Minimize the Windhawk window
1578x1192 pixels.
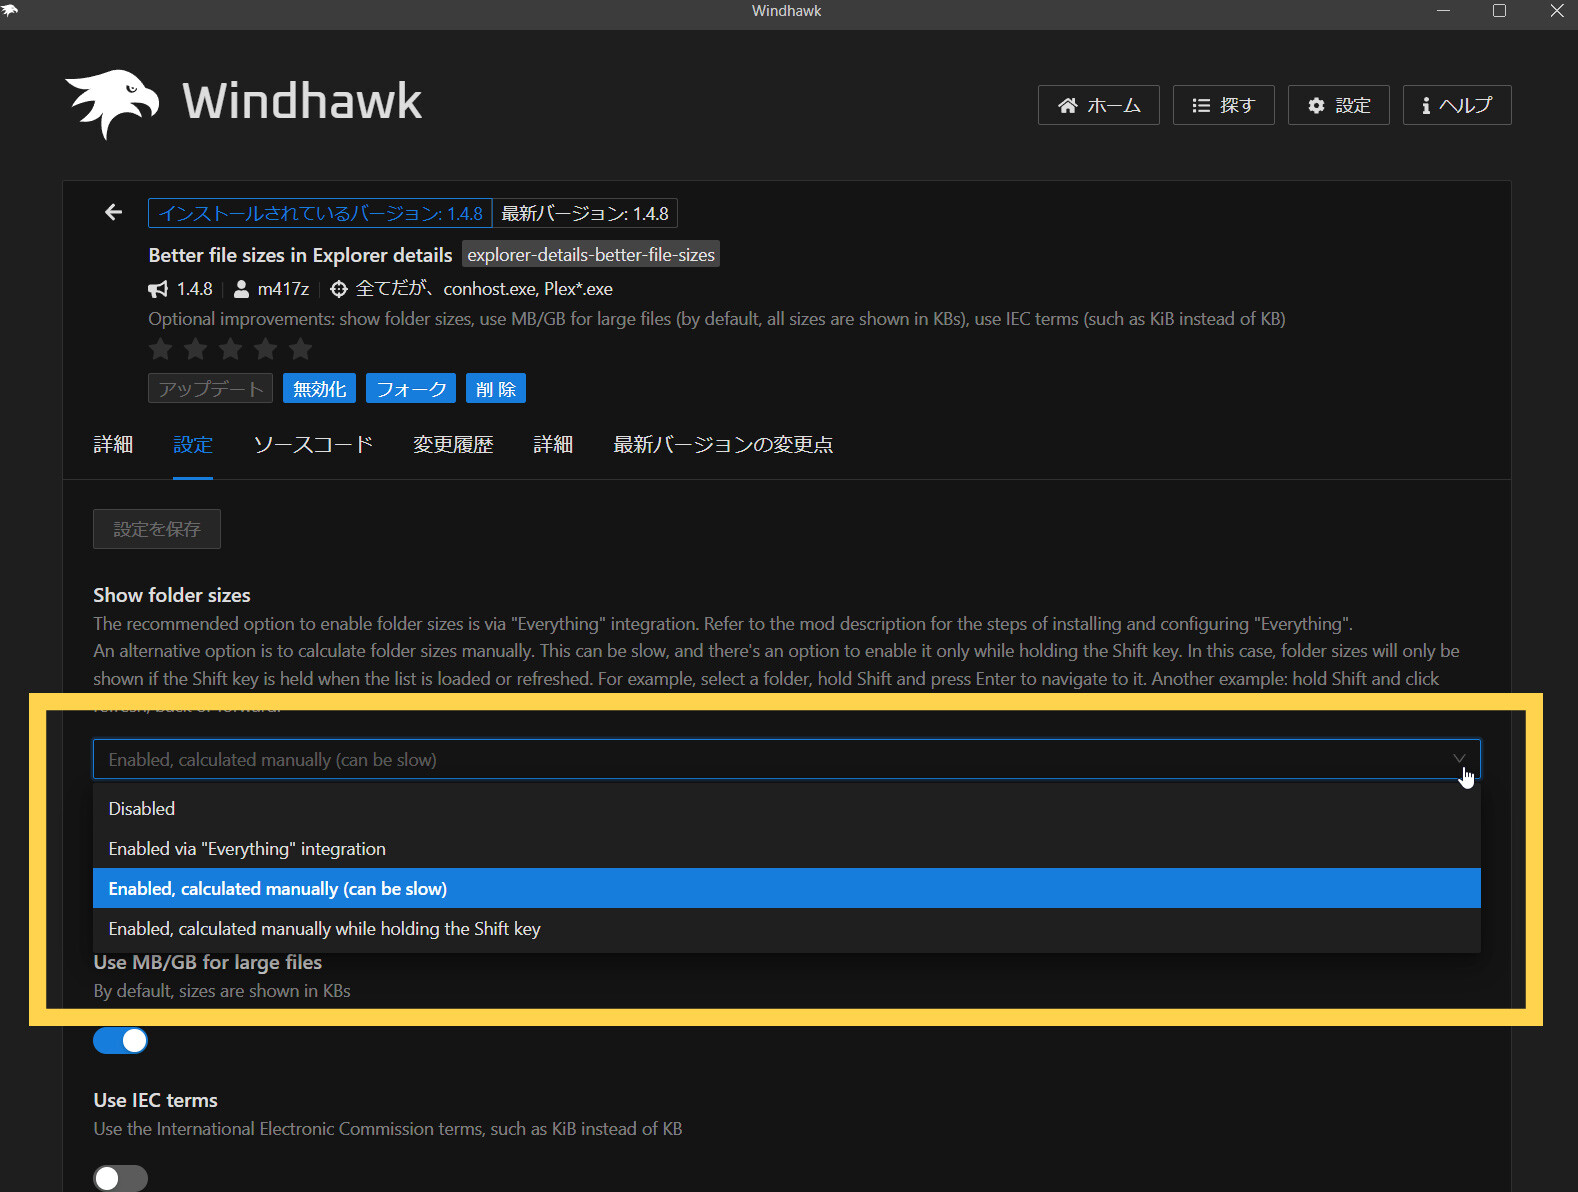click(x=1443, y=11)
